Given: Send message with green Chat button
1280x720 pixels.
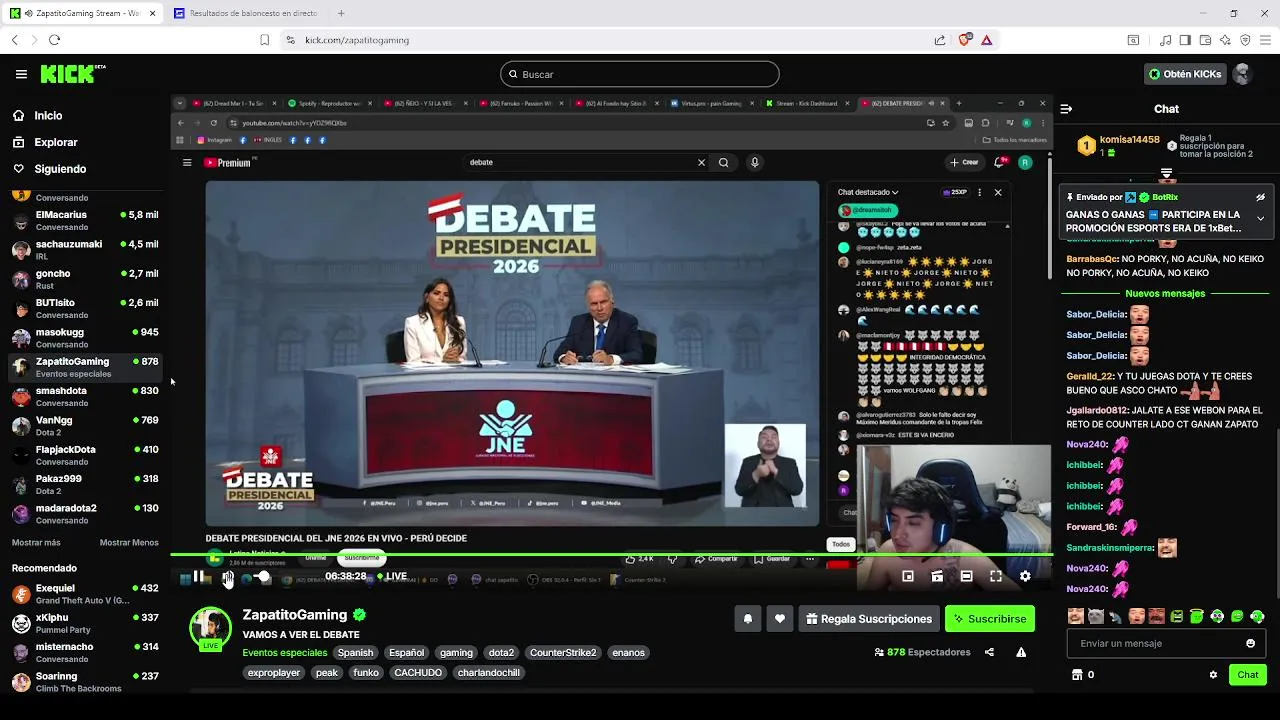Looking at the screenshot, I should tap(1248, 675).
